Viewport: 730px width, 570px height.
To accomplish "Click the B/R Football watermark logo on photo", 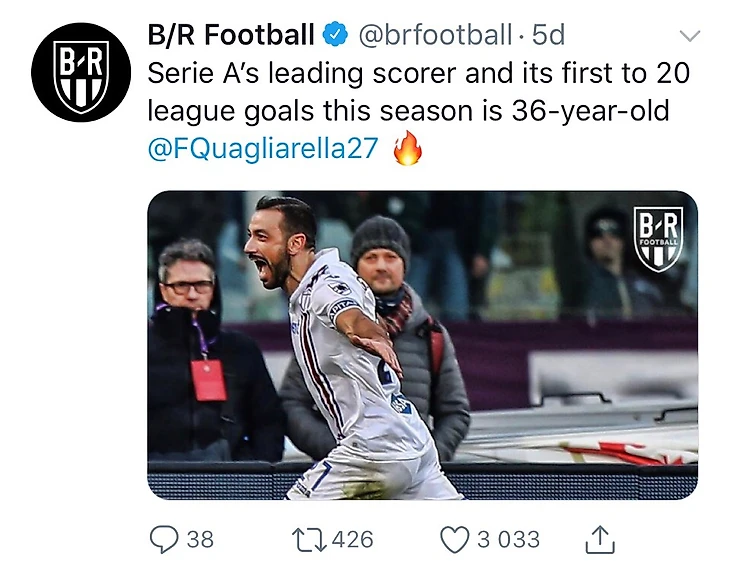I will click(x=658, y=239).
